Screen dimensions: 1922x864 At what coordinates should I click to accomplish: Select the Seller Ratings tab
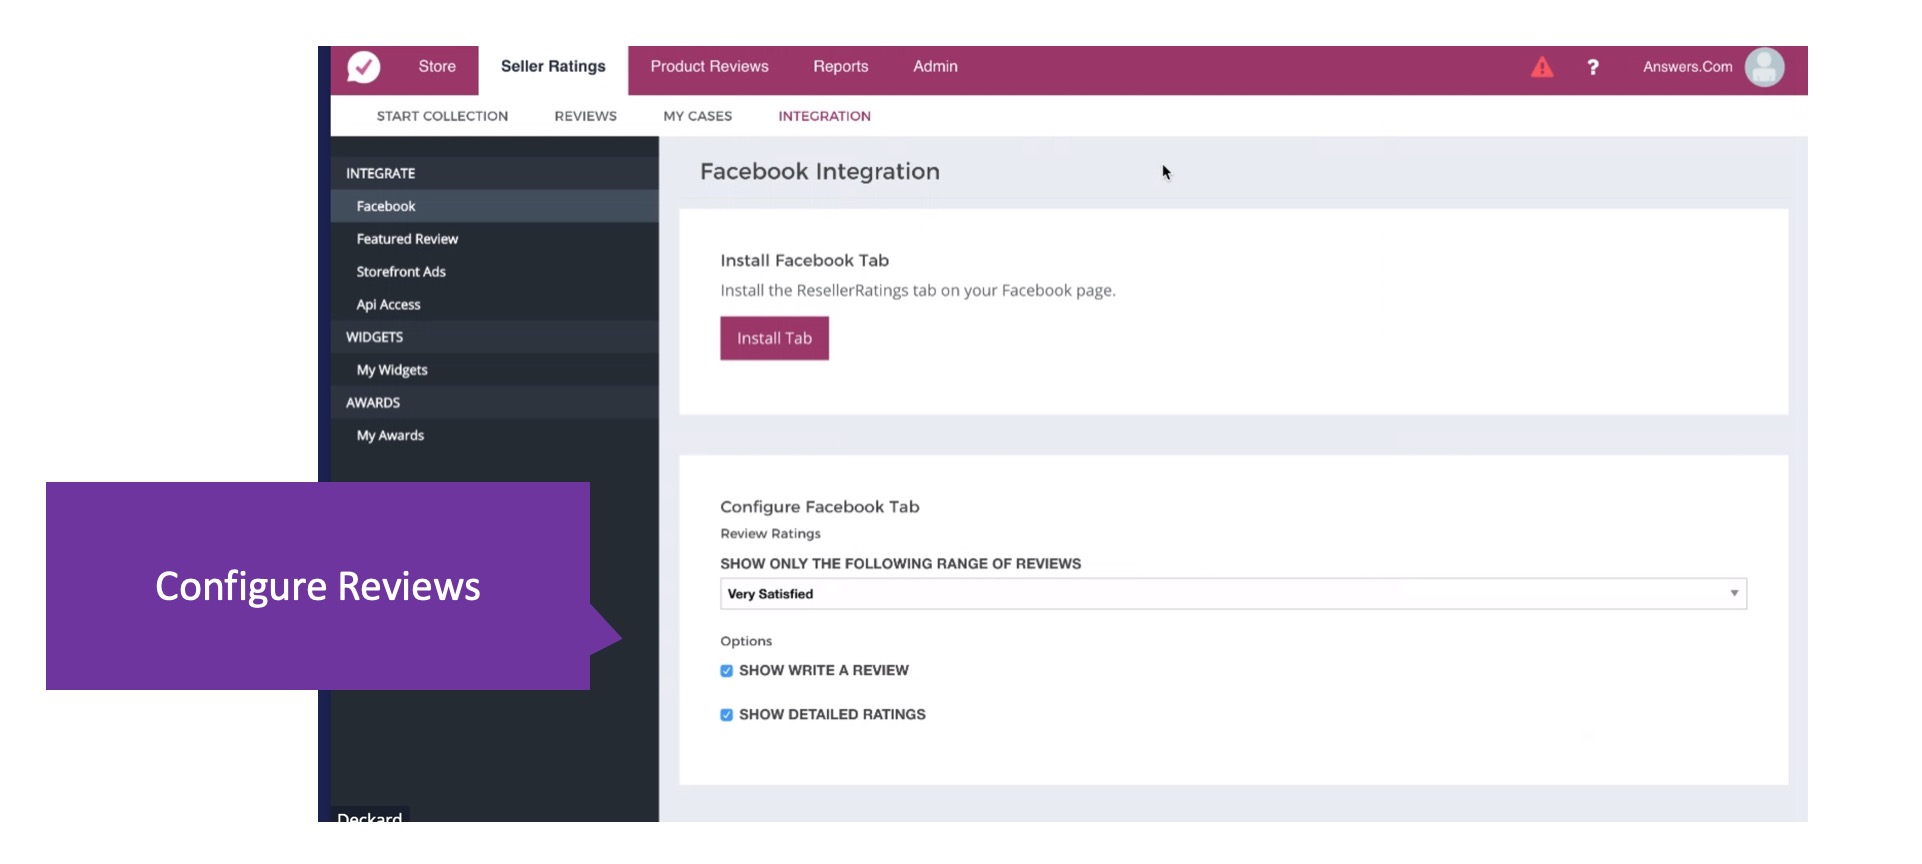(553, 67)
